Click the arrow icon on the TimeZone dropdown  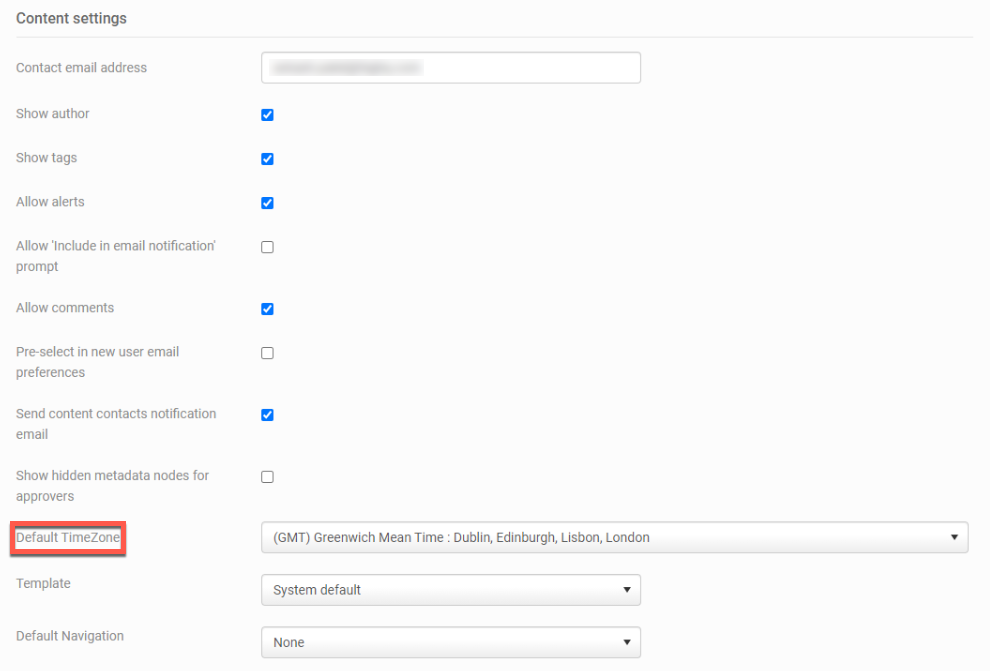tap(954, 538)
